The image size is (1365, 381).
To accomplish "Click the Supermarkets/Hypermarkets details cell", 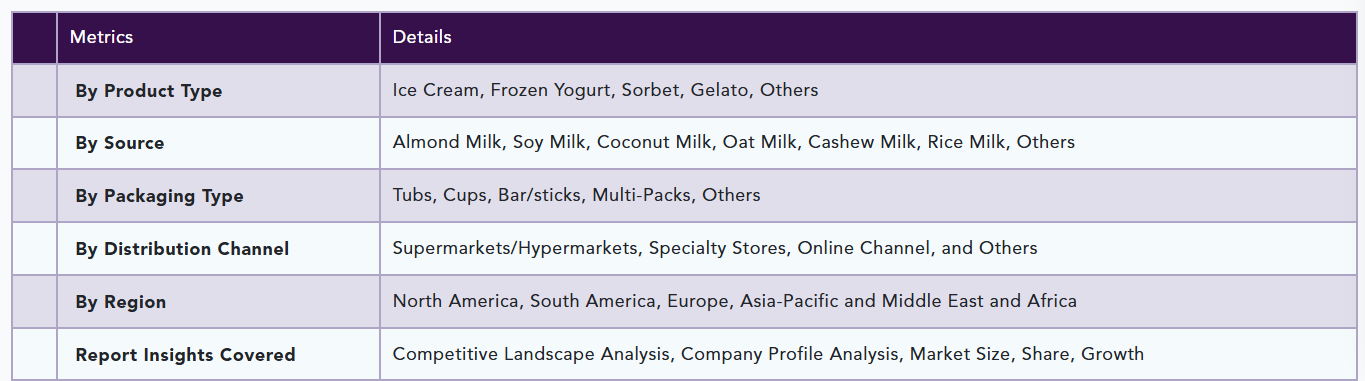I will click(867, 249).
